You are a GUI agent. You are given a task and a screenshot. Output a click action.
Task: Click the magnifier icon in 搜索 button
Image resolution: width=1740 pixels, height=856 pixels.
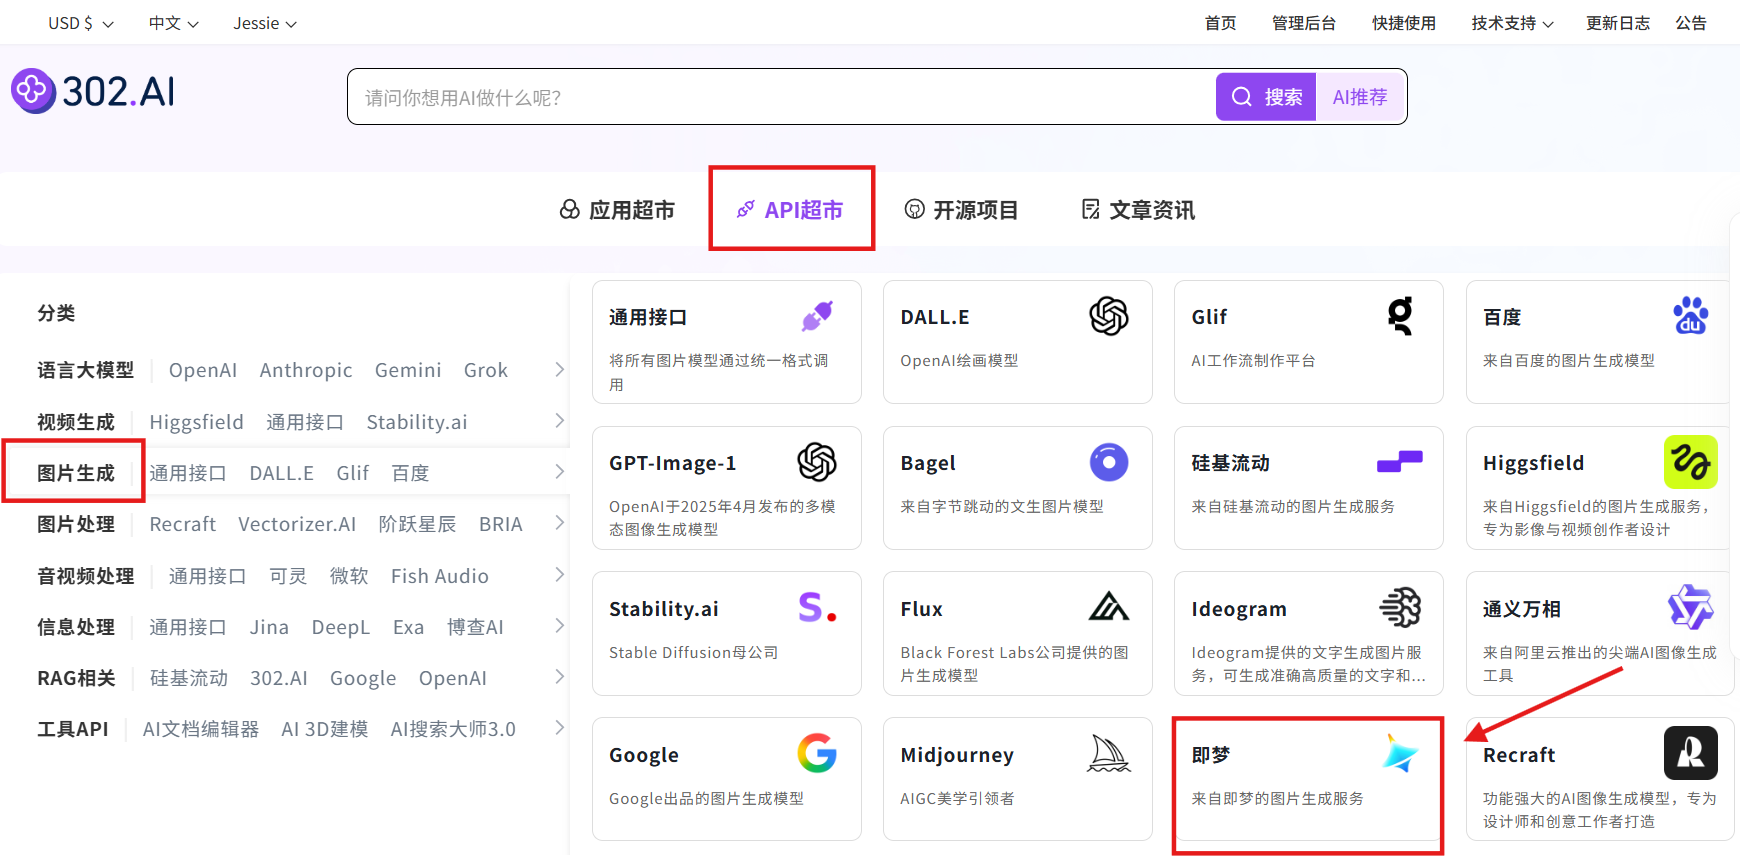1242,97
